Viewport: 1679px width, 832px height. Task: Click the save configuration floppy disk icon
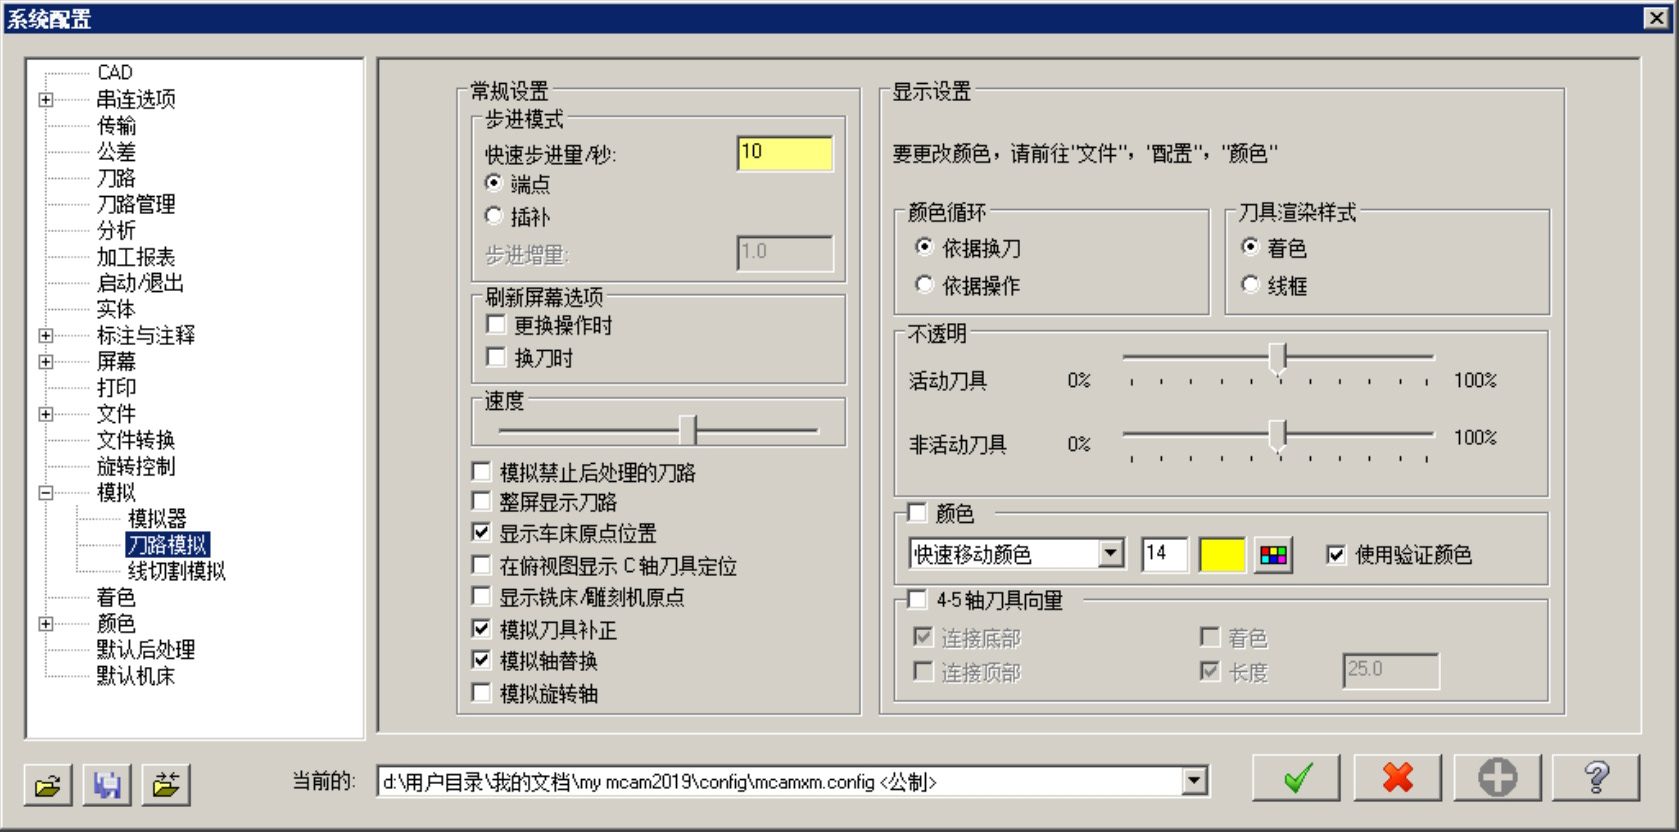(107, 784)
